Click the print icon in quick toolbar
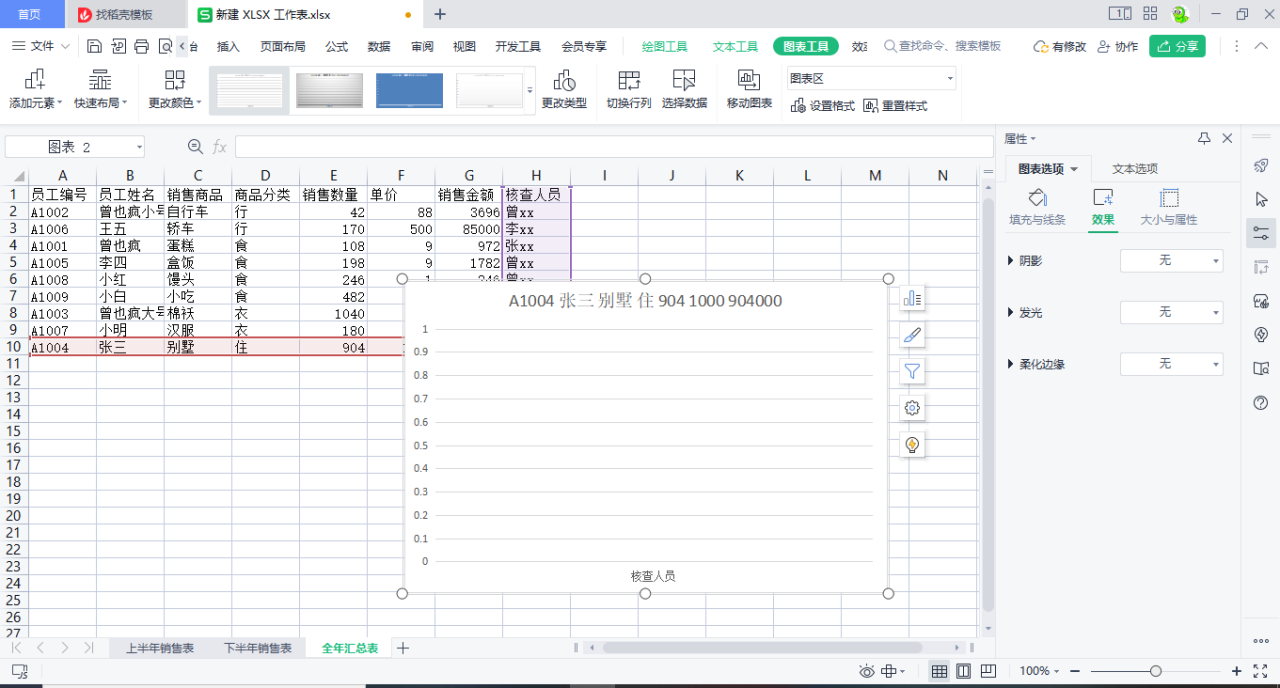The height and width of the screenshot is (688, 1280). [x=141, y=46]
